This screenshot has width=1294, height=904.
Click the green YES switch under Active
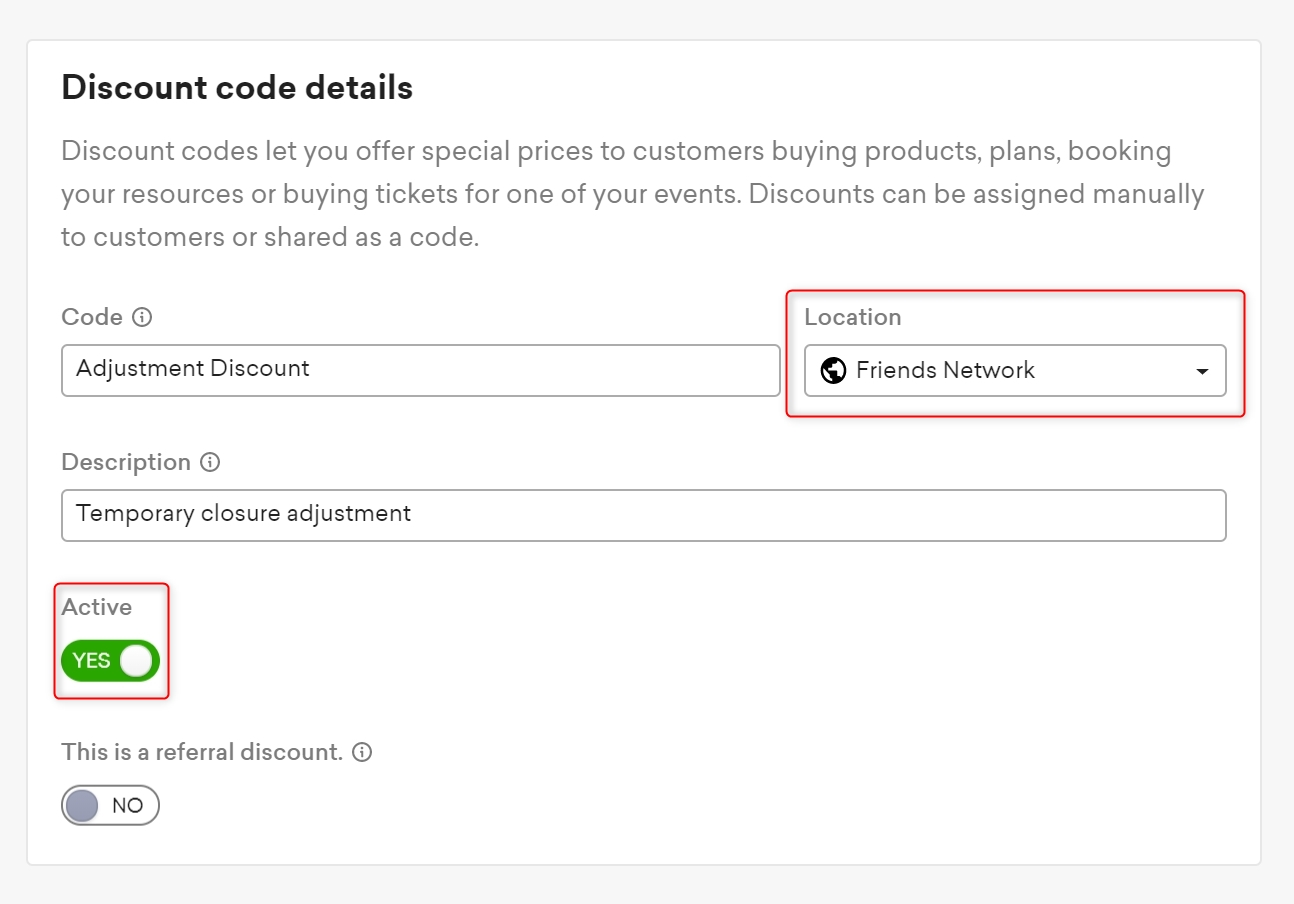[x=111, y=660]
